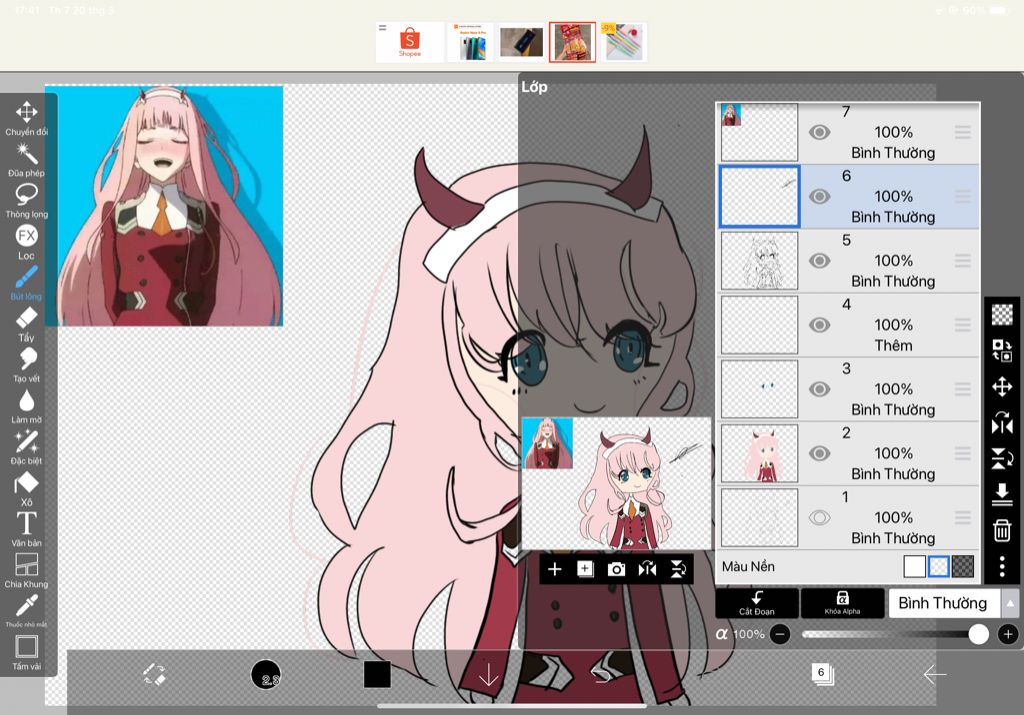Delete layer with trash icon

[x=1002, y=530]
